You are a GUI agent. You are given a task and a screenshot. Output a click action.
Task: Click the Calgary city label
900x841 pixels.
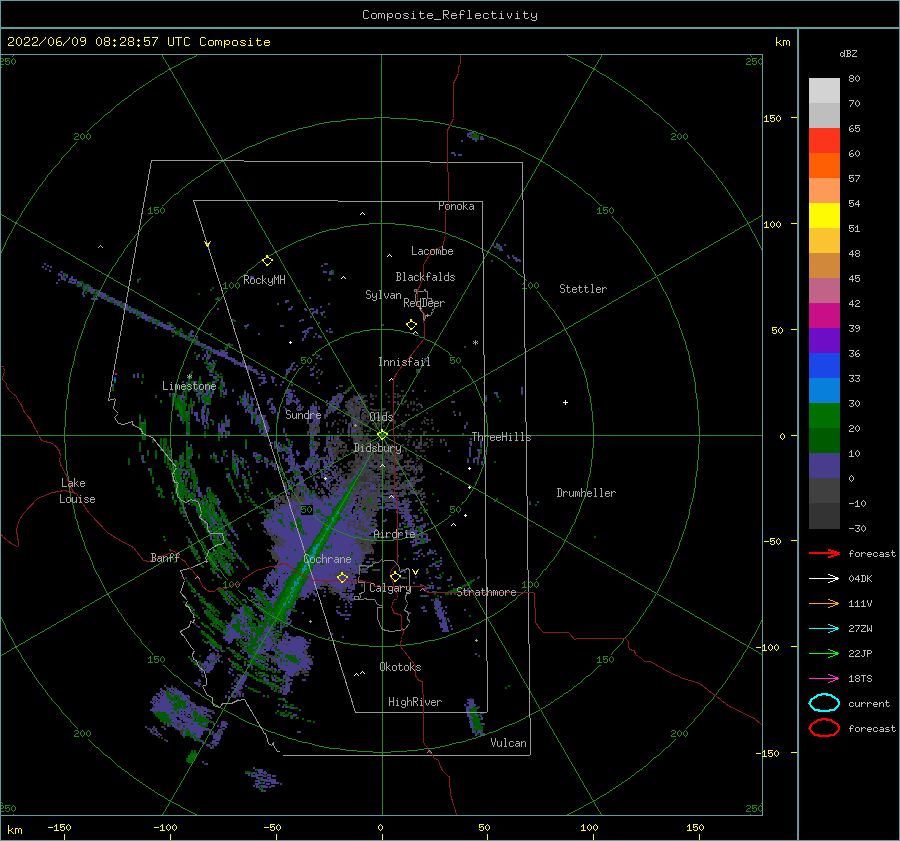click(x=390, y=588)
